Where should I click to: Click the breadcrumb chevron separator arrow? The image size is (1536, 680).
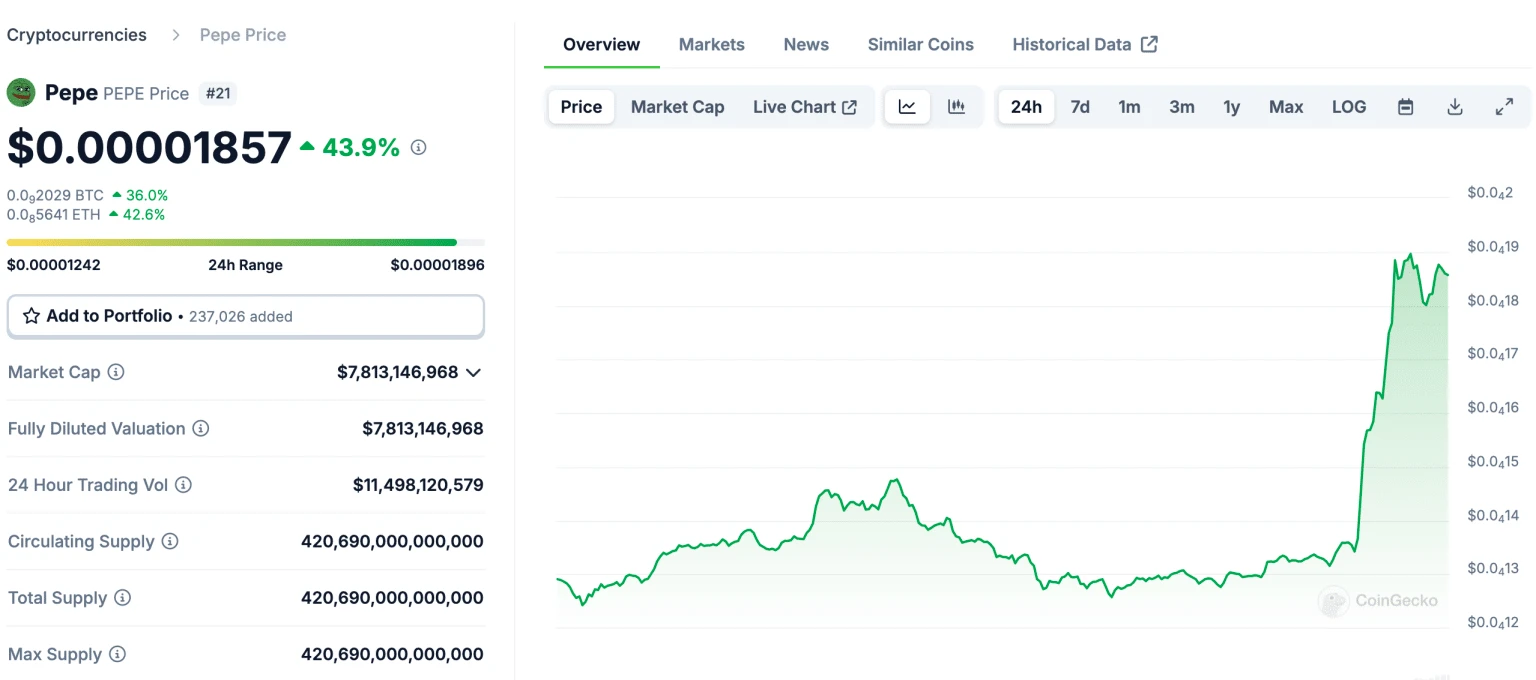[176, 35]
